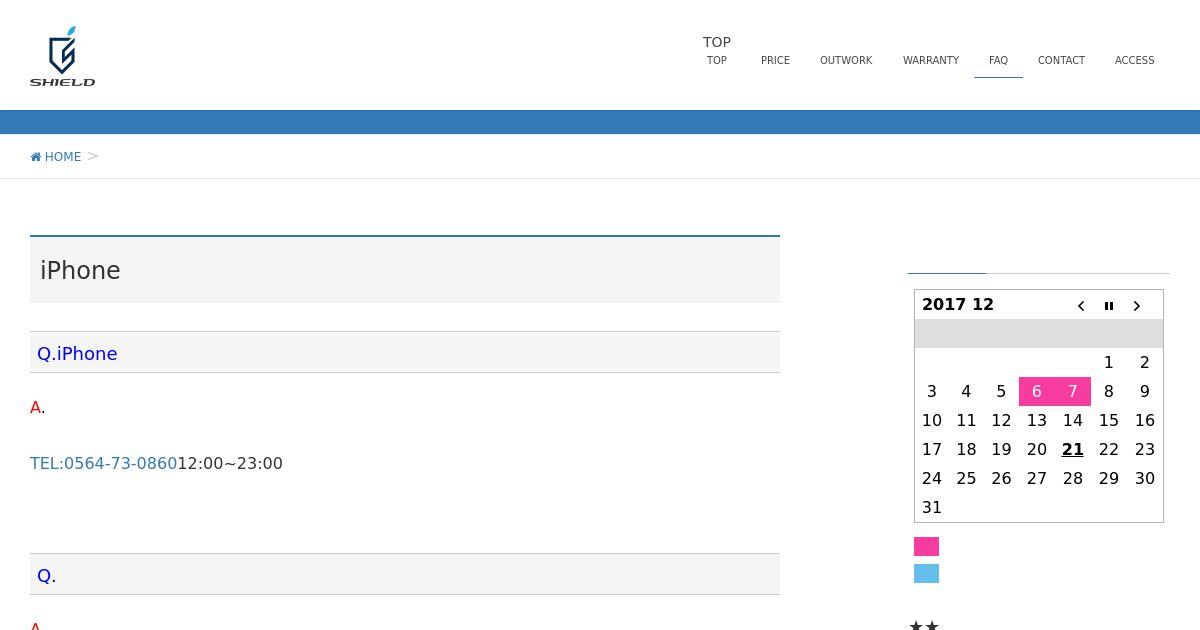Click the 12:00~23:00 hours text
1200x630 pixels.
coord(230,464)
